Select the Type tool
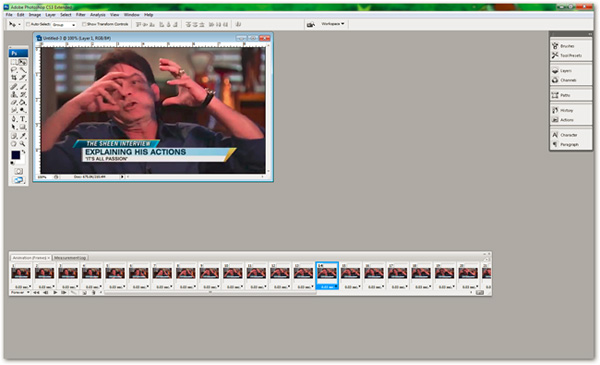Screen dimensions: 600x365 pyautogui.click(x=23, y=119)
